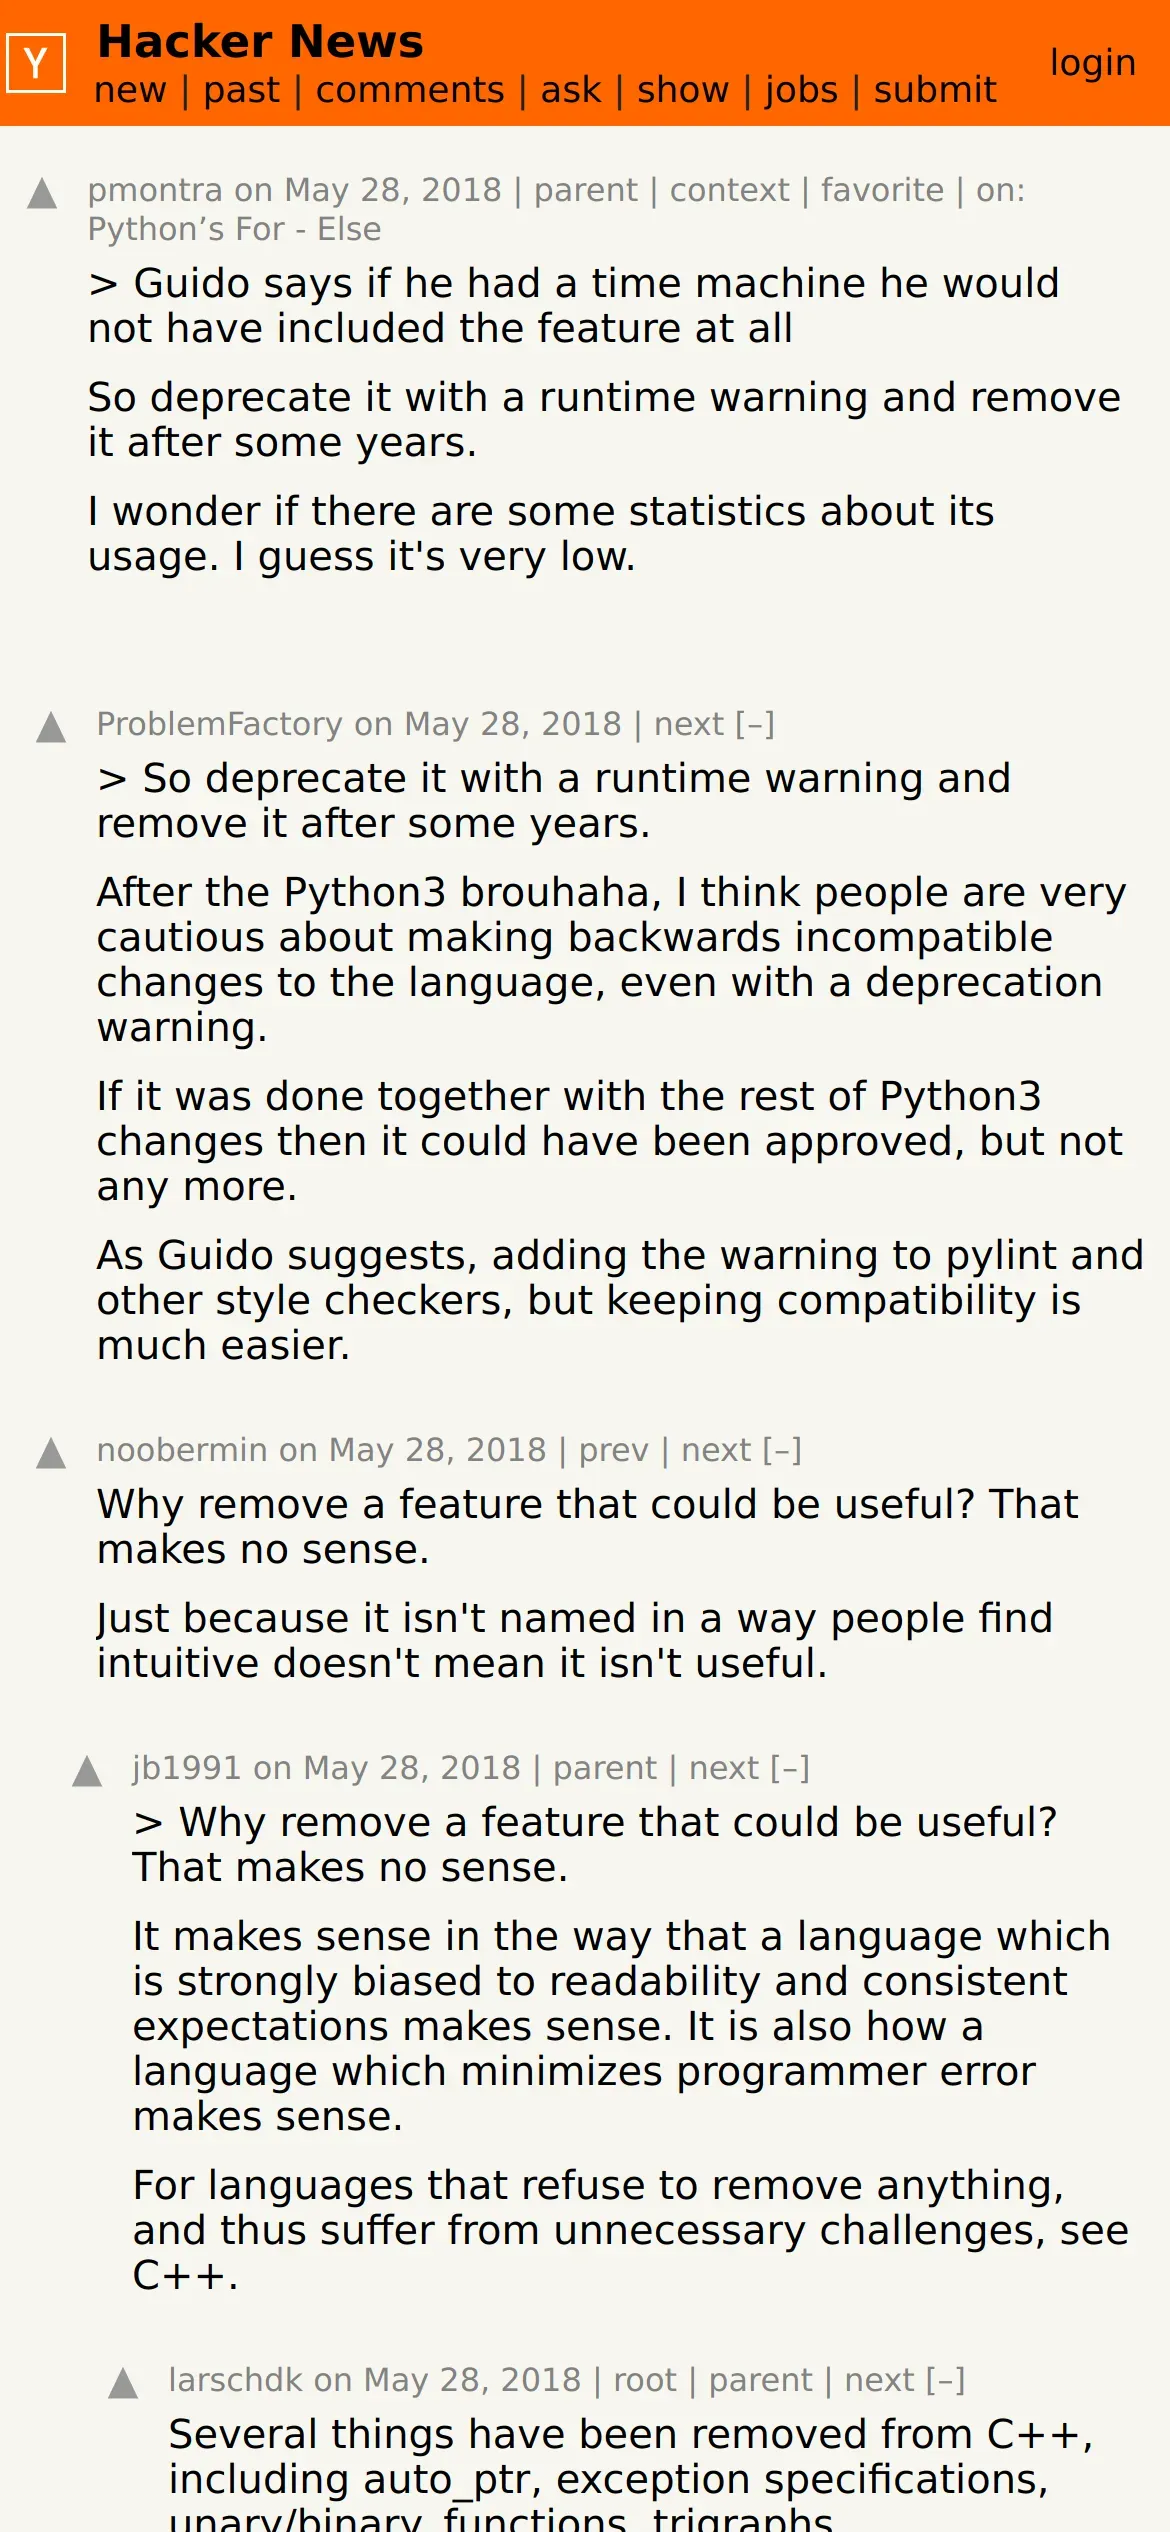1170x2532 pixels.
Task: Go to the 'past' menu item
Action: [241, 90]
